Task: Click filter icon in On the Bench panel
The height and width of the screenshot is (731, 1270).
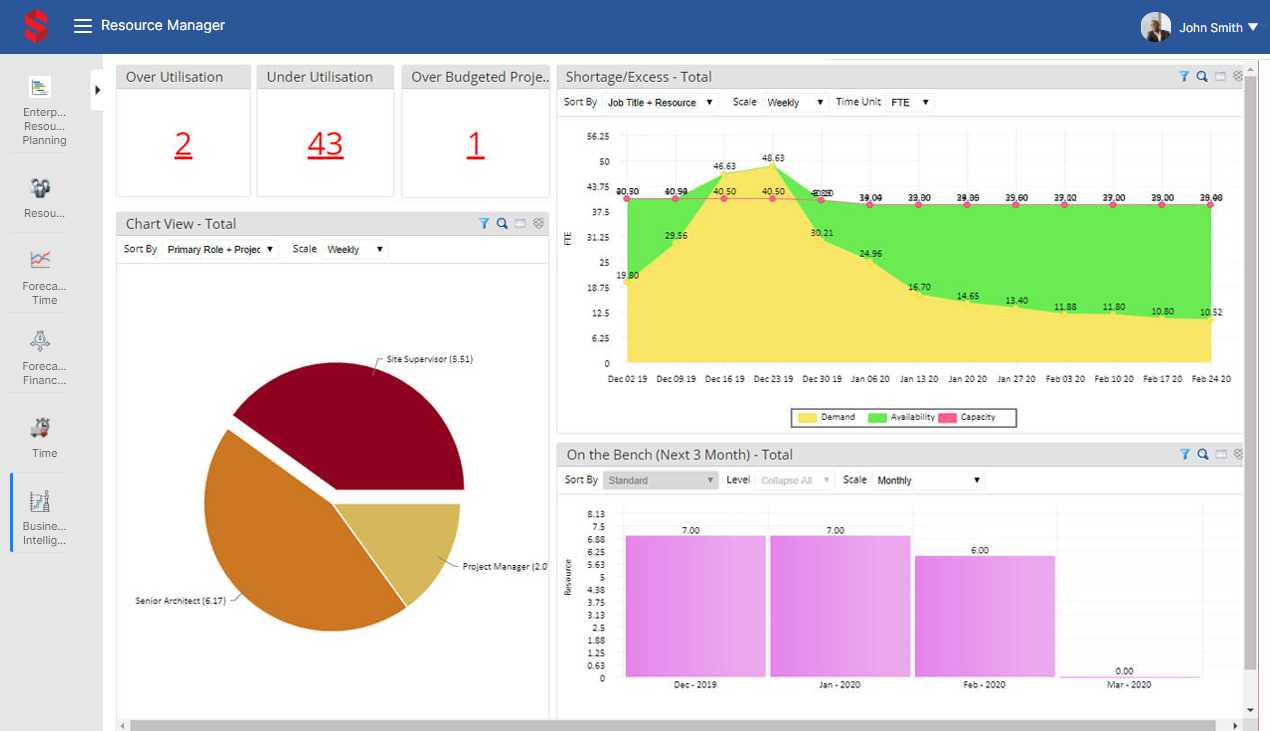Action: 1185,455
